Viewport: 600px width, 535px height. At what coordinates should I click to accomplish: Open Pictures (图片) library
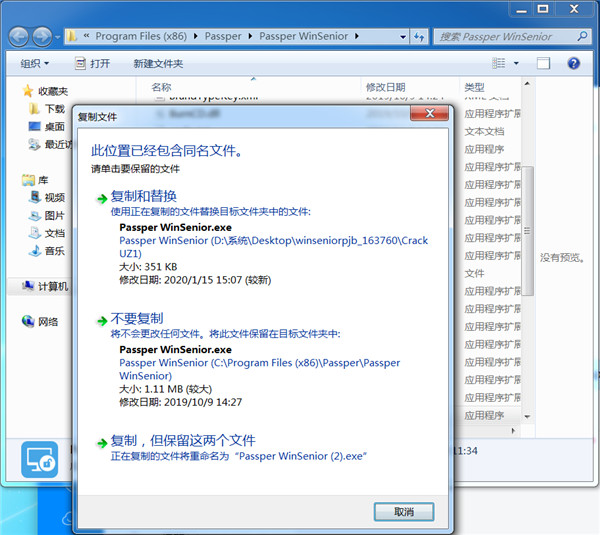tap(47, 215)
